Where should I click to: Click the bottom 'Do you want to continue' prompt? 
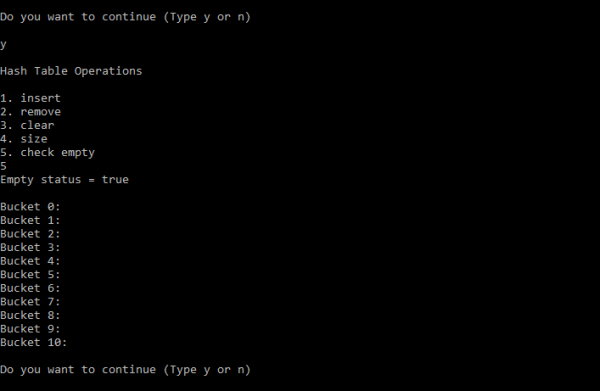126,370
